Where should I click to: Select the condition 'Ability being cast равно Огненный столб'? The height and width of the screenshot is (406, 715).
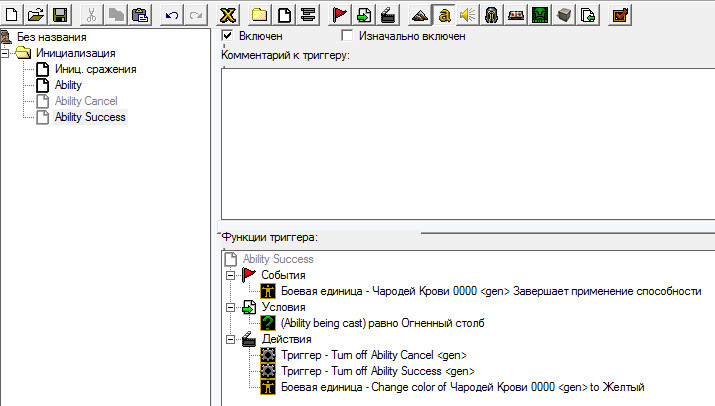[382, 323]
